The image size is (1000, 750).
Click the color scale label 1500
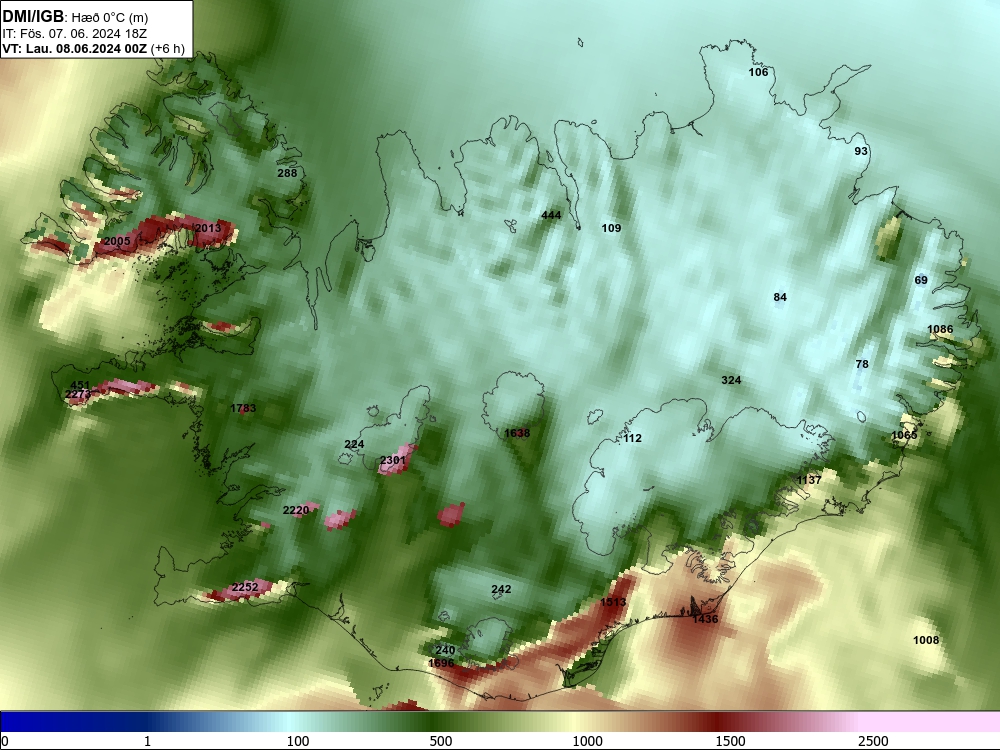[730, 741]
